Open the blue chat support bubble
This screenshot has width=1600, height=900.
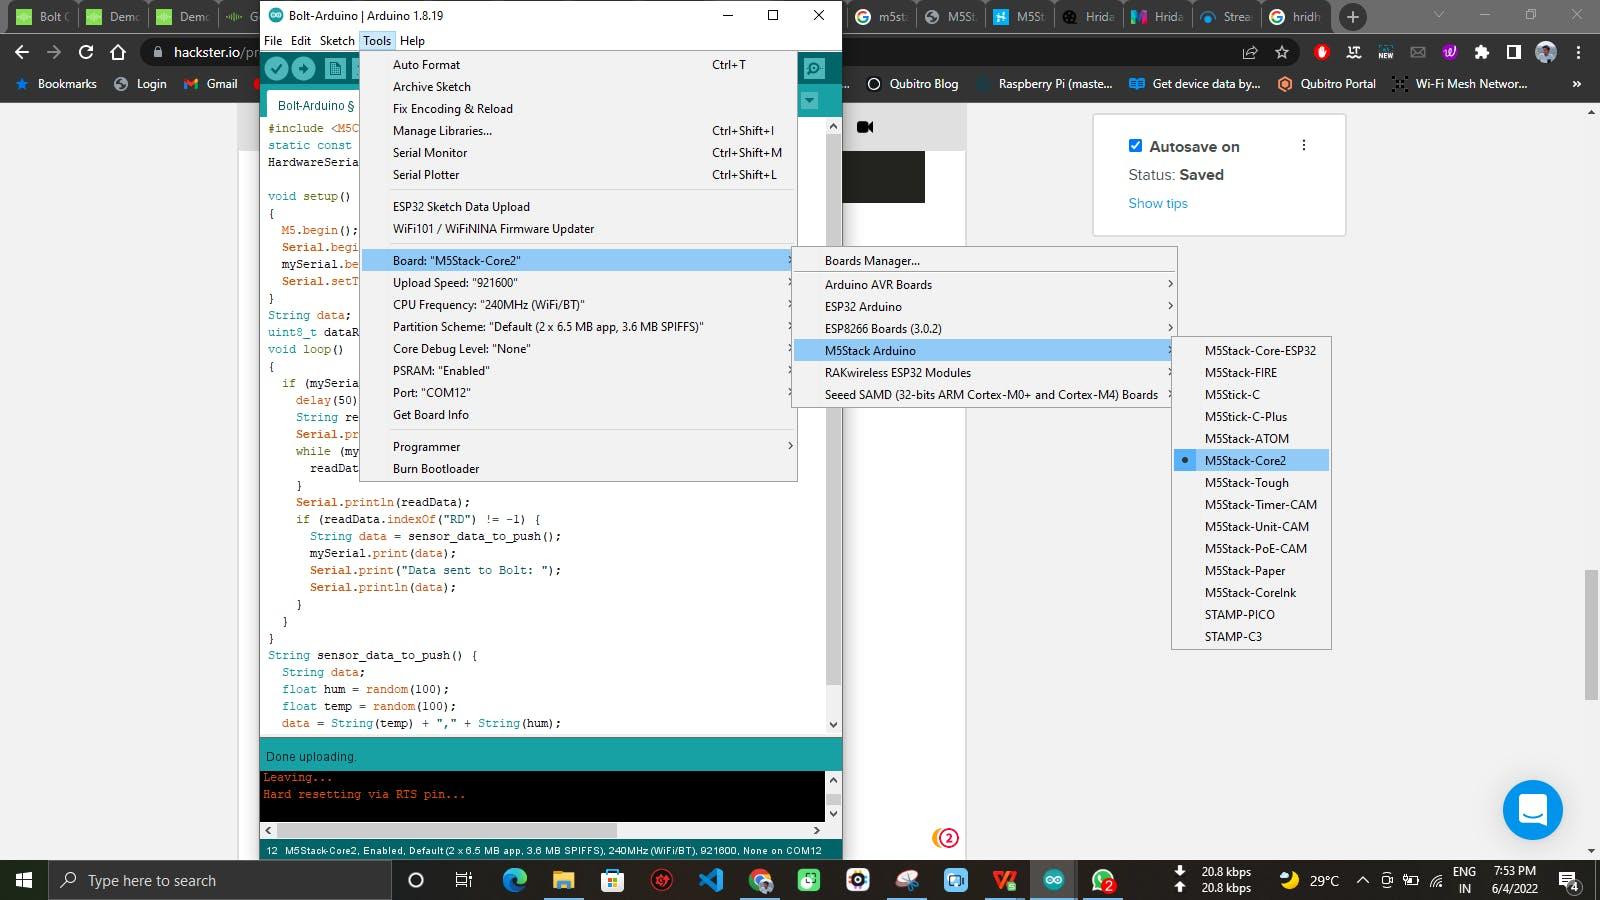(x=1532, y=809)
